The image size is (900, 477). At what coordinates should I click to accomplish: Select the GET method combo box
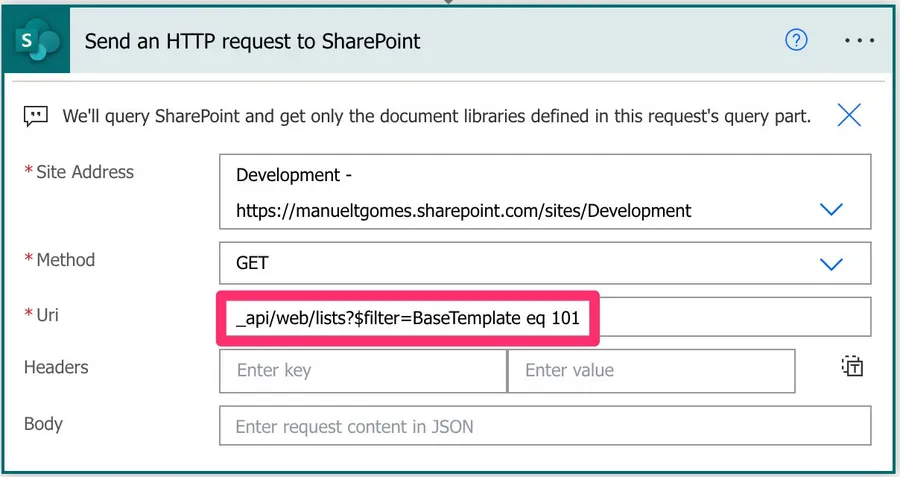tap(520, 264)
